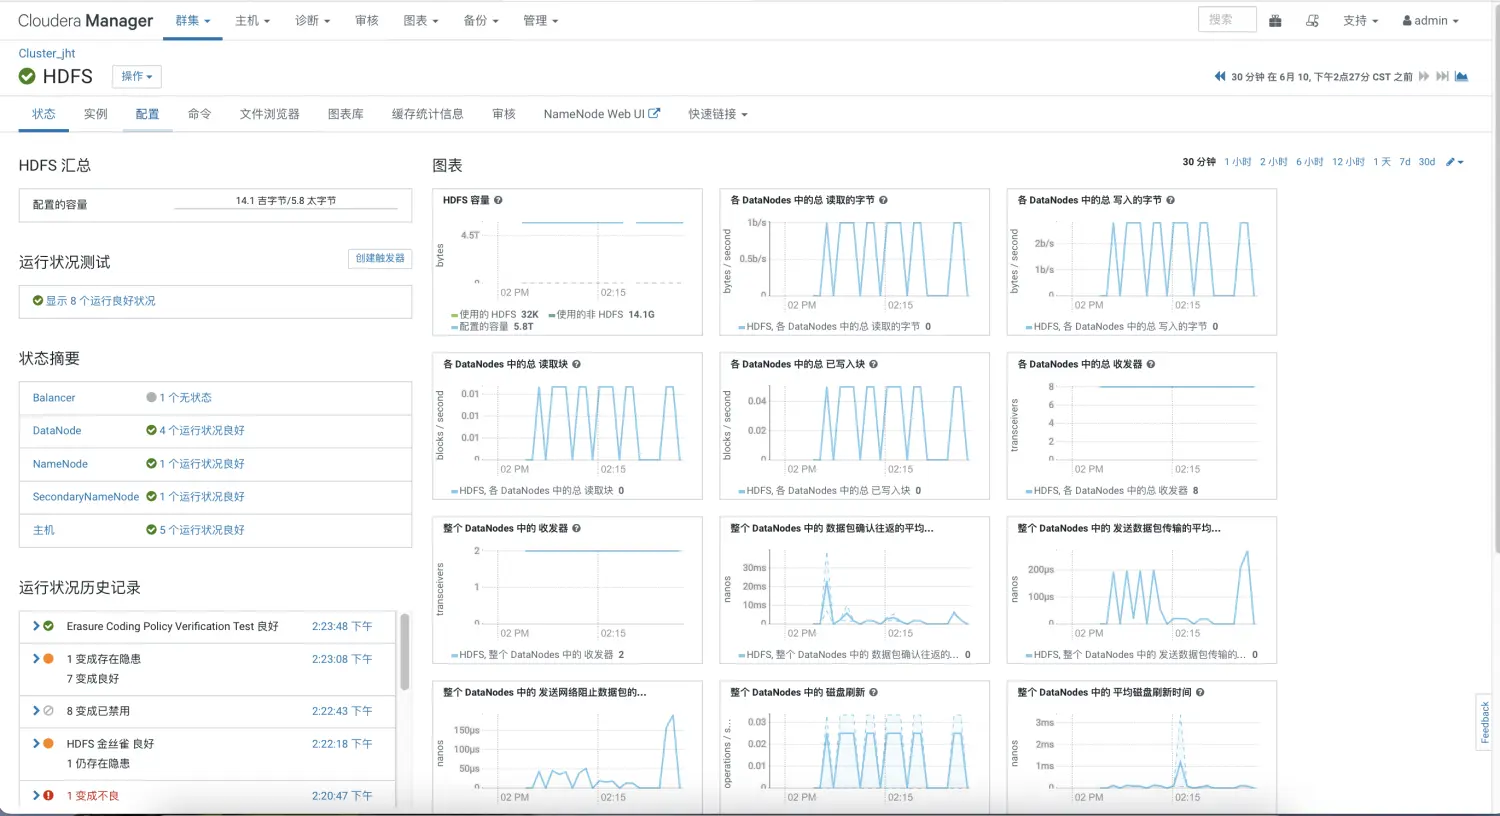Click help icon next to 总 读取块
Image resolution: width=1500 pixels, height=816 pixels.
[576, 364]
